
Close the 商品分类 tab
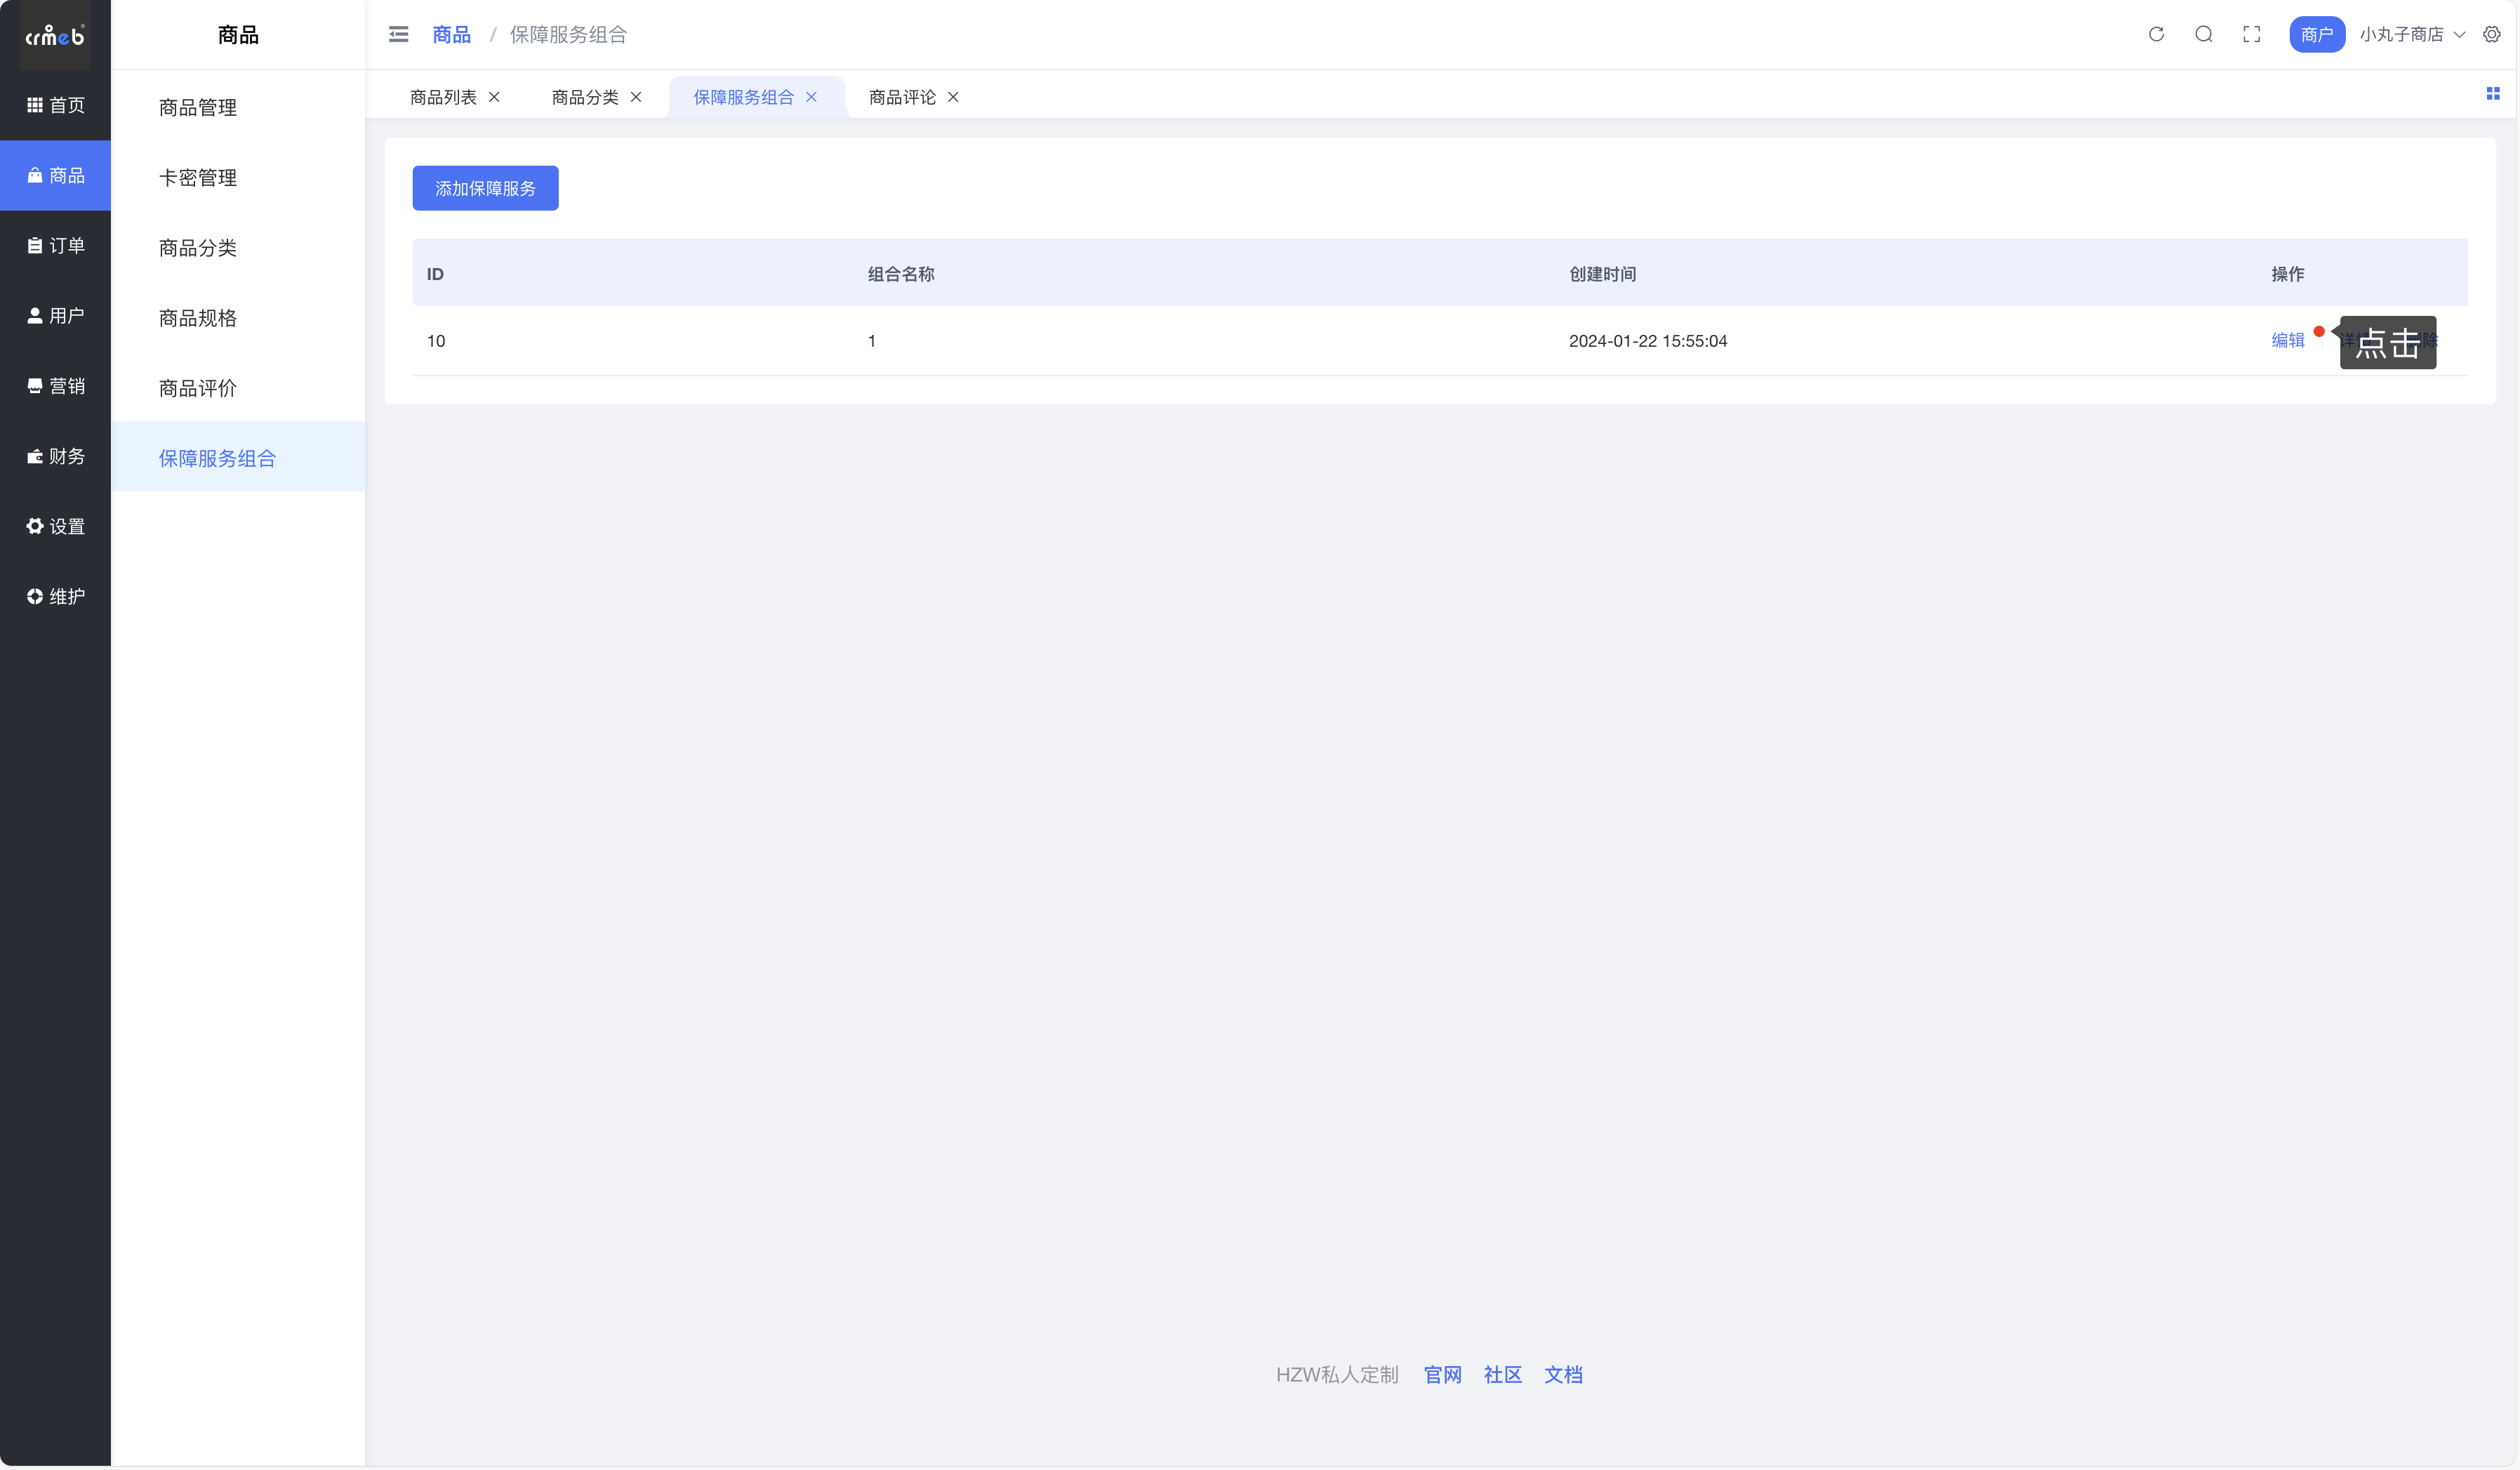coord(636,97)
